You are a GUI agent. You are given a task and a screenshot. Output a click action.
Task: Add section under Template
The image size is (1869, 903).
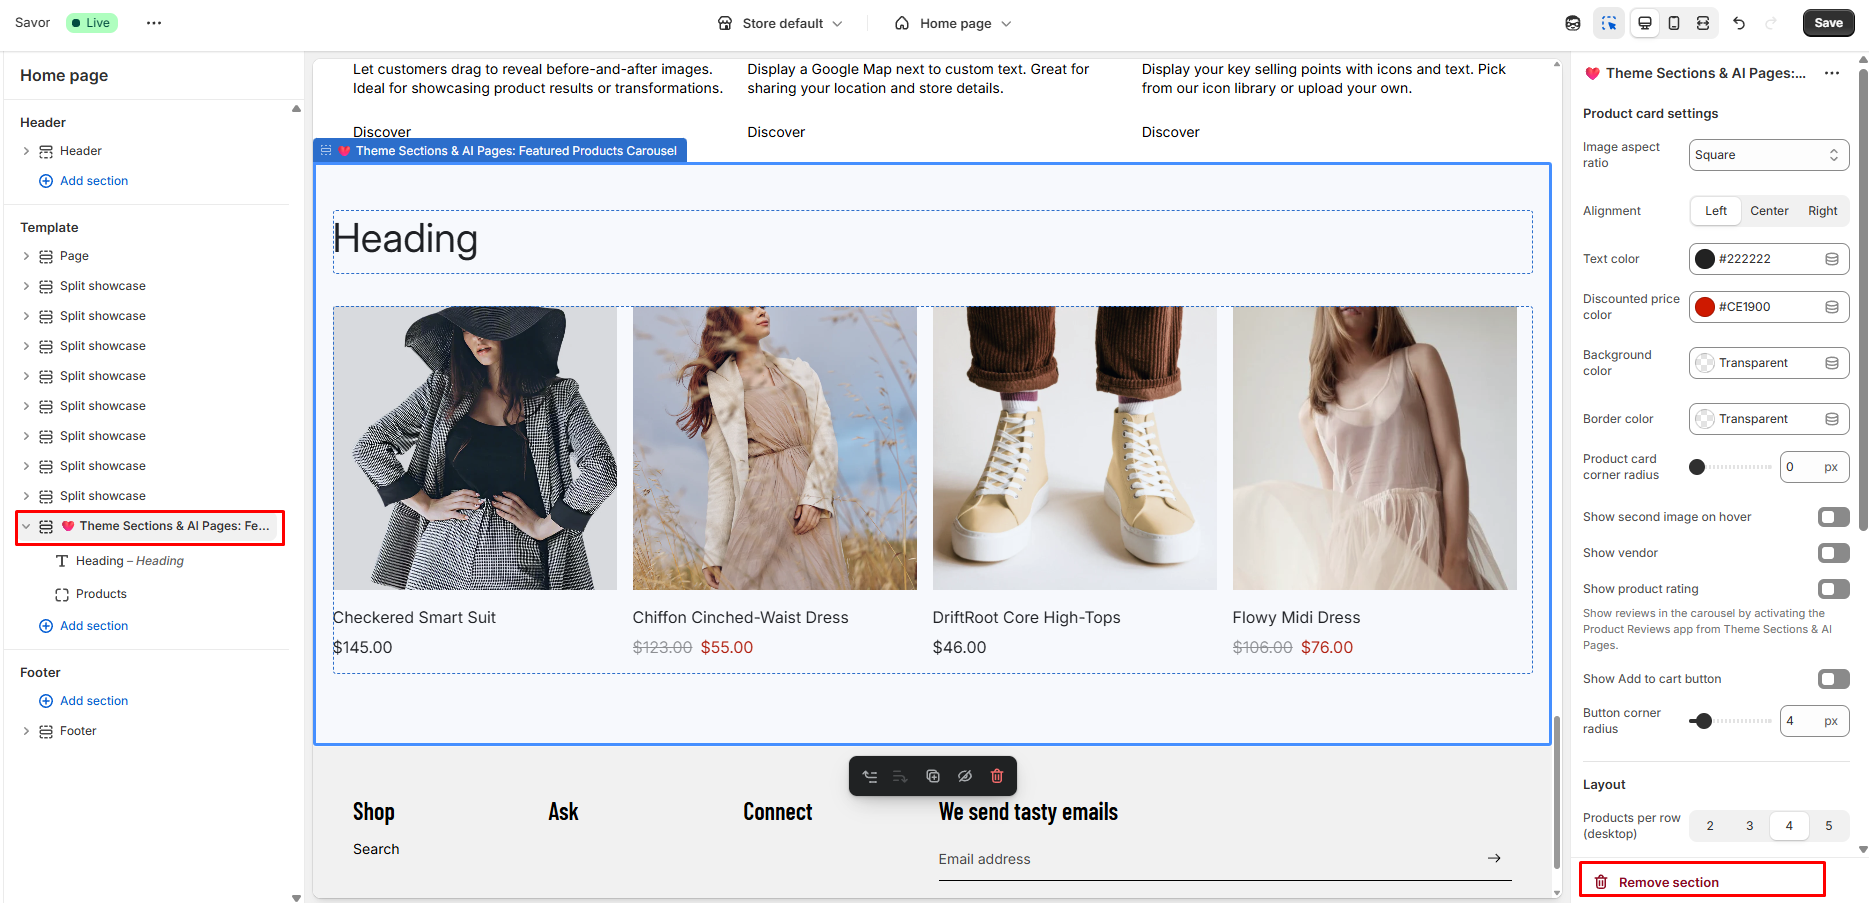83,626
